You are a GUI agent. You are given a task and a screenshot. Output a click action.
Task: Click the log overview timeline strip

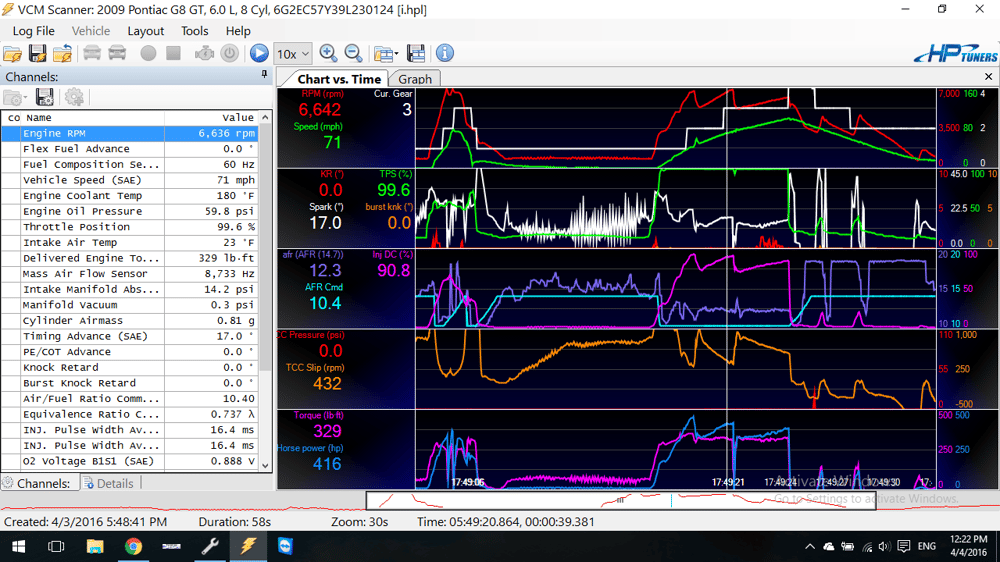pos(620,500)
